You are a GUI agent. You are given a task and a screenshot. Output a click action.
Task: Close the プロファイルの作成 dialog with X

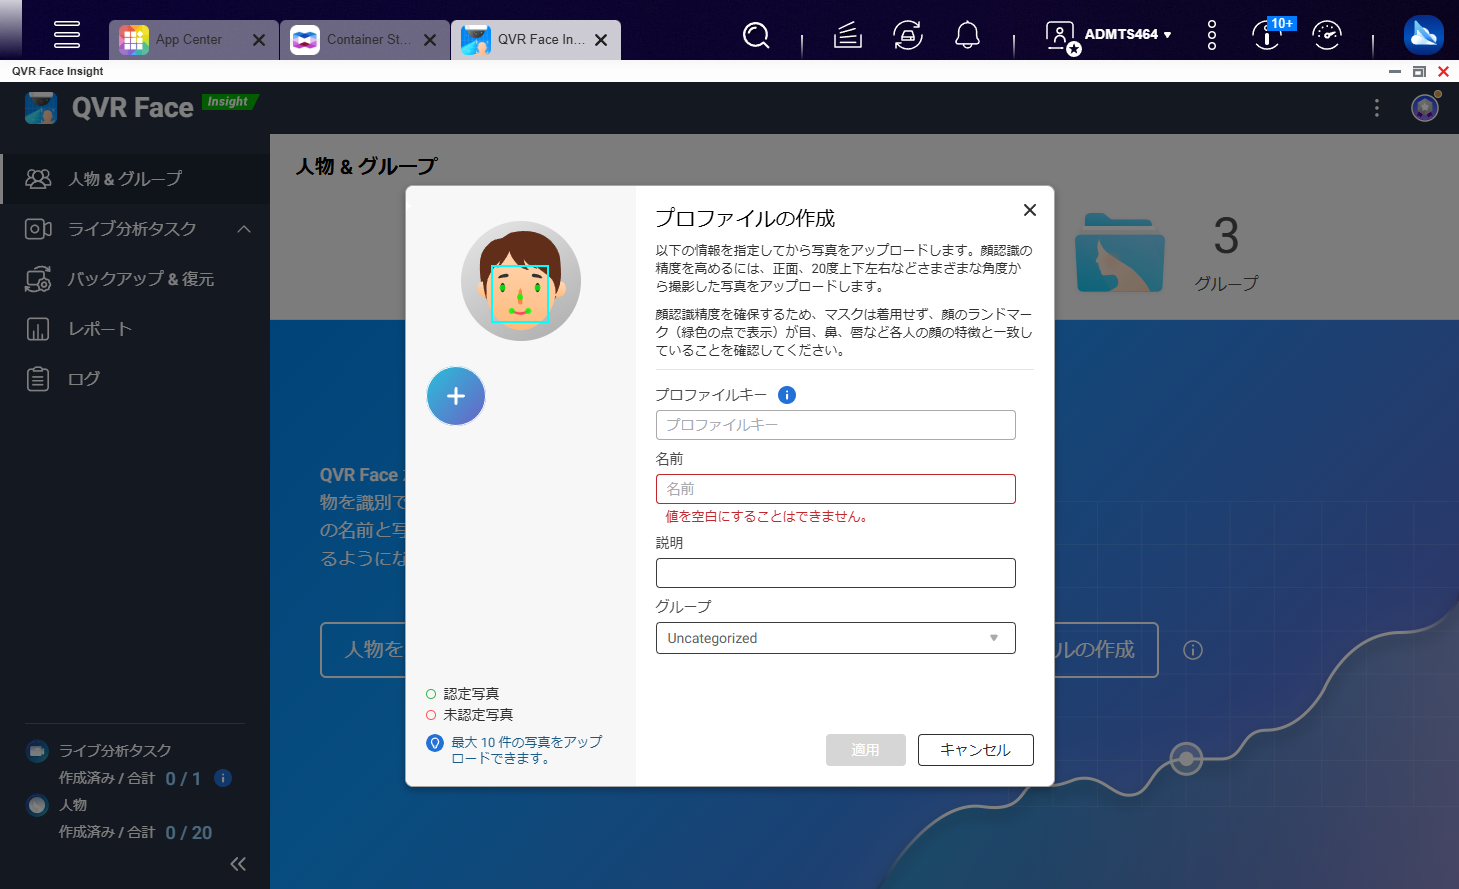[x=1030, y=210]
